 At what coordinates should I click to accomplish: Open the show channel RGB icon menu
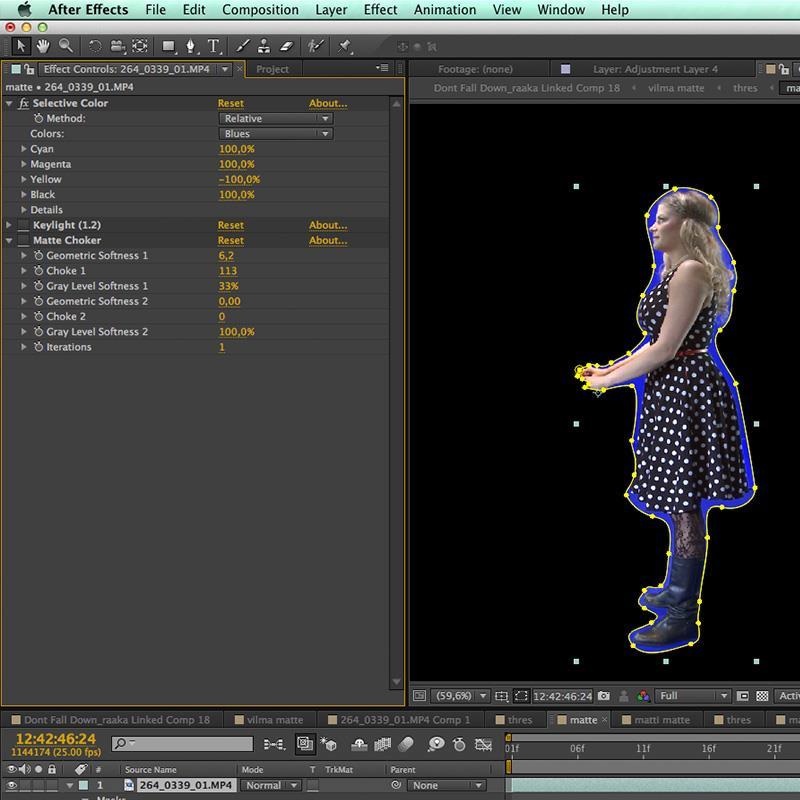tap(643, 695)
